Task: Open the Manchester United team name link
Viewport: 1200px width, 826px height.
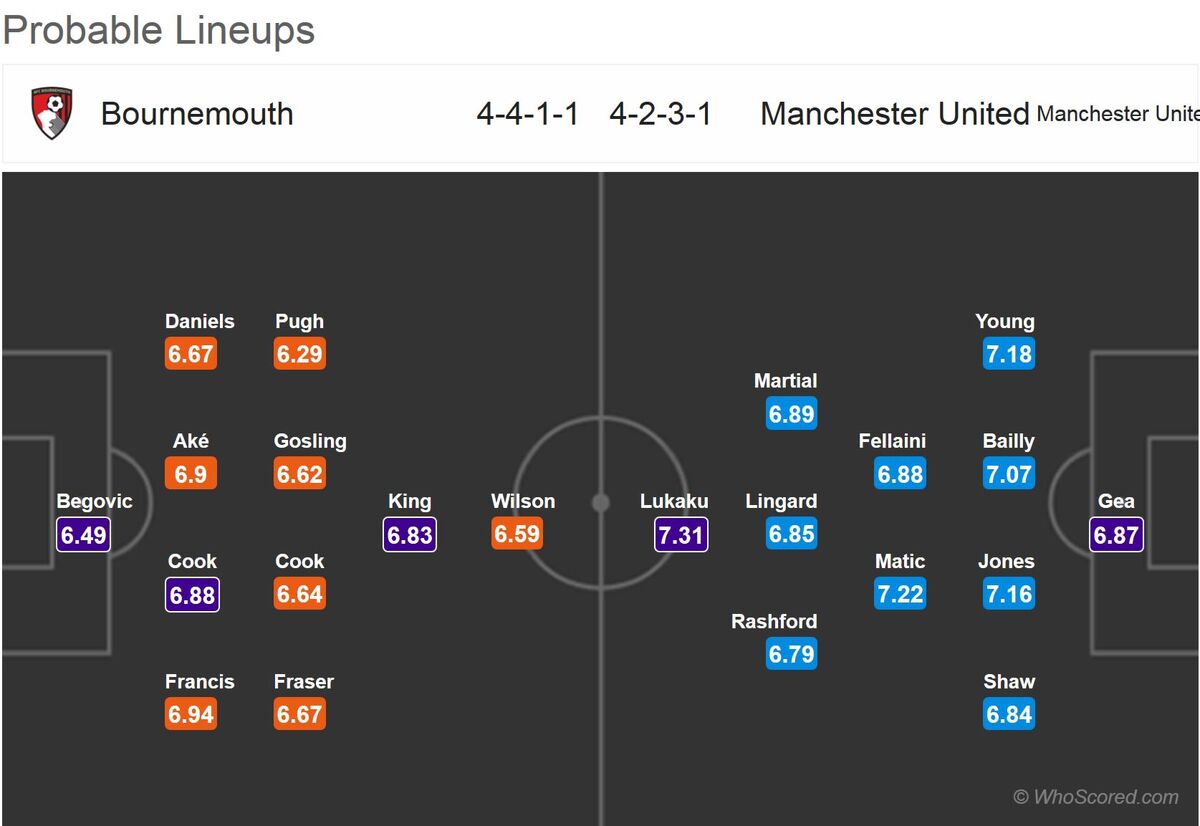Action: pyautogui.click(x=895, y=114)
